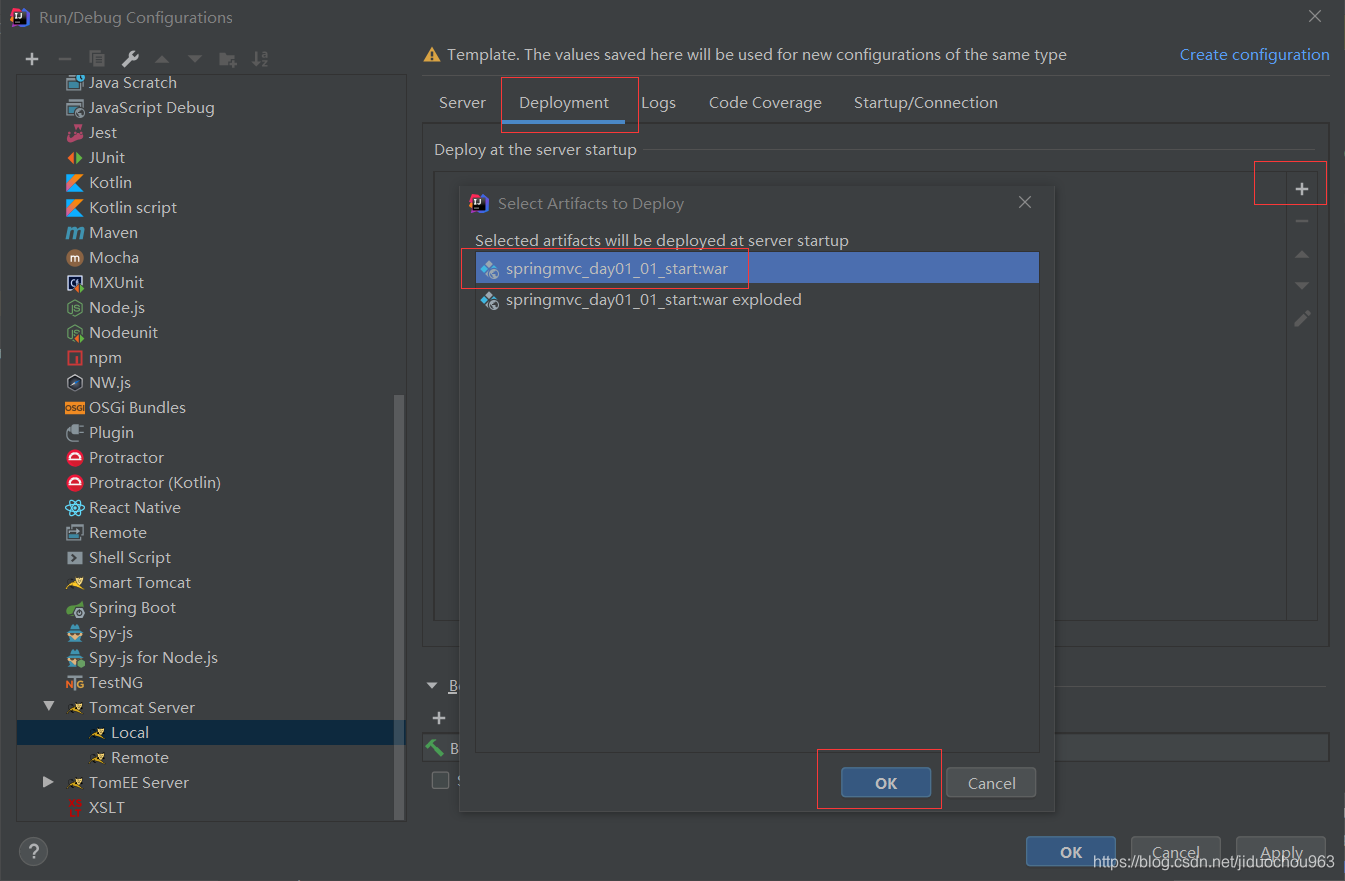Screen dimensions: 1345x881
Task: Select the TestNG template
Action: coord(104,683)
